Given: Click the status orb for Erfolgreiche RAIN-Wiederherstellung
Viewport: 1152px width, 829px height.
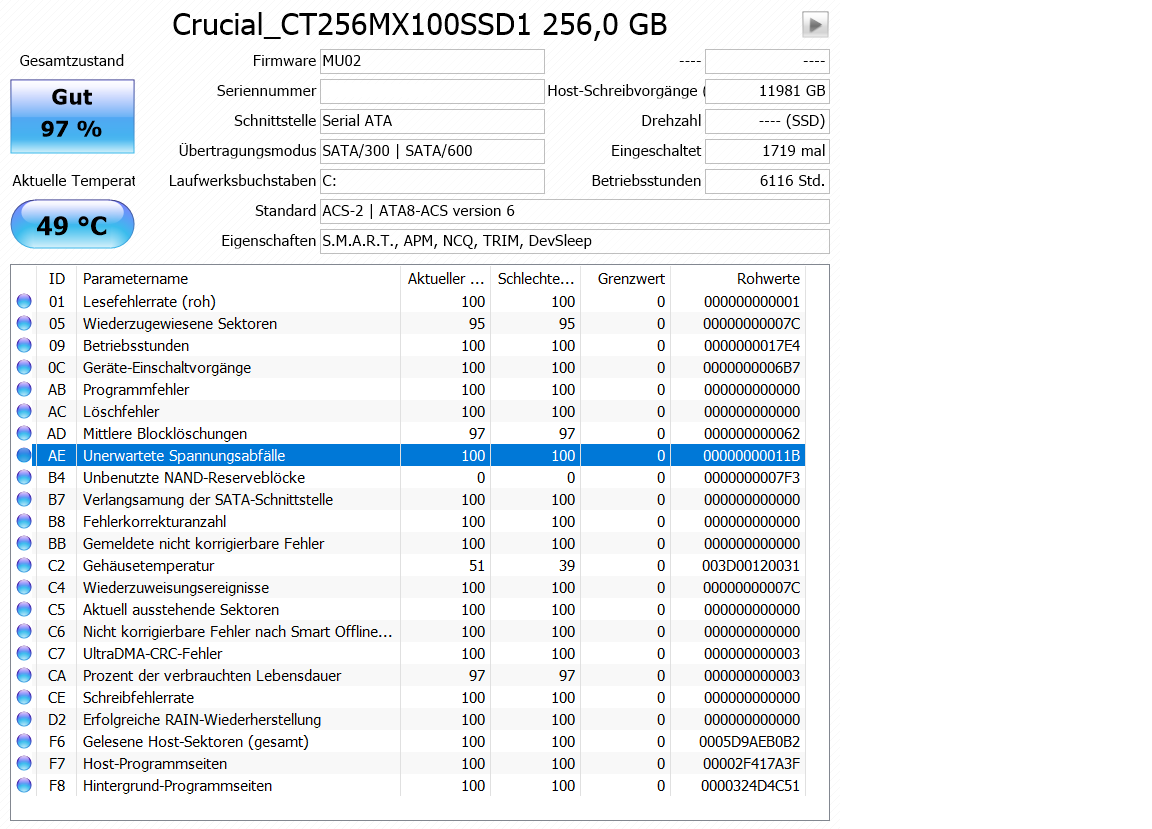Looking at the screenshot, I should point(24,719).
